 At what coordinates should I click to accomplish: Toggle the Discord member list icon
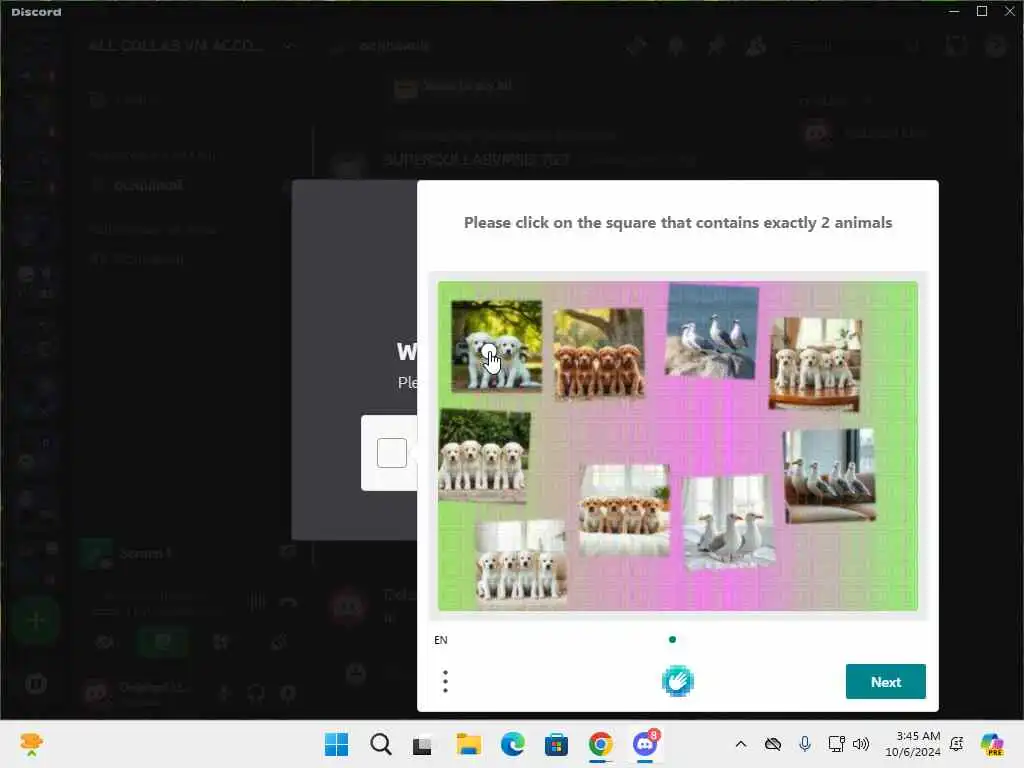tap(756, 46)
